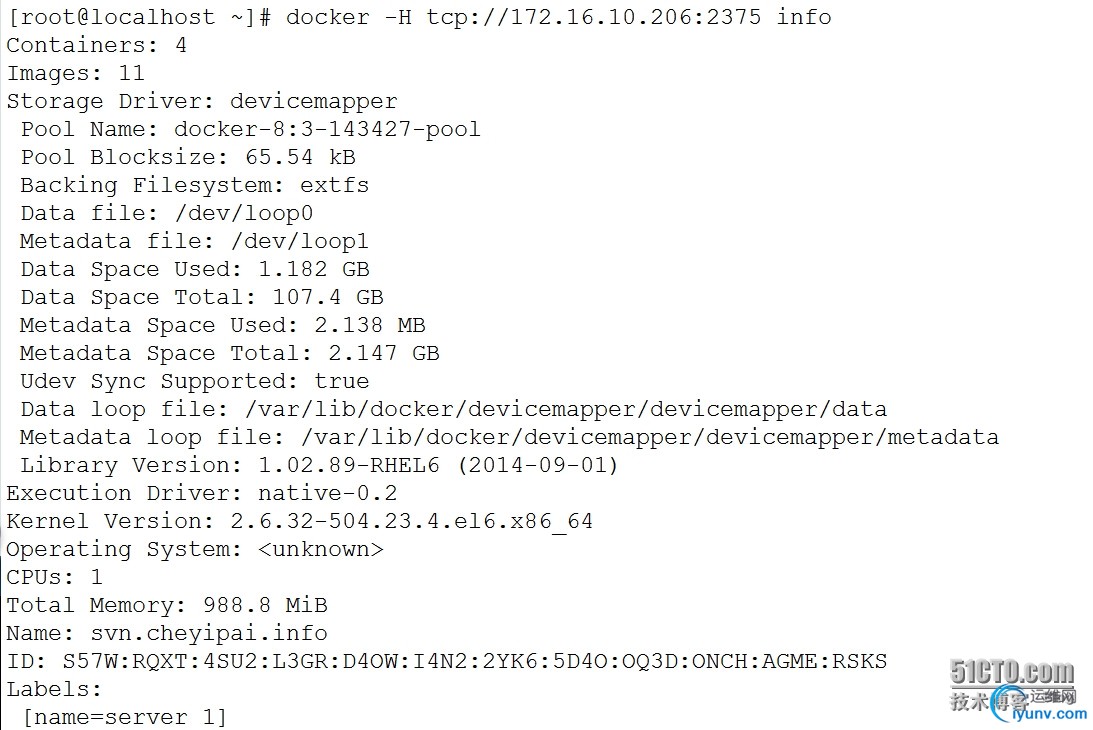Screen dimensions: 1093x730
Task: Click the Kernel Version 2.6.32-504 line
Action: point(300,522)
